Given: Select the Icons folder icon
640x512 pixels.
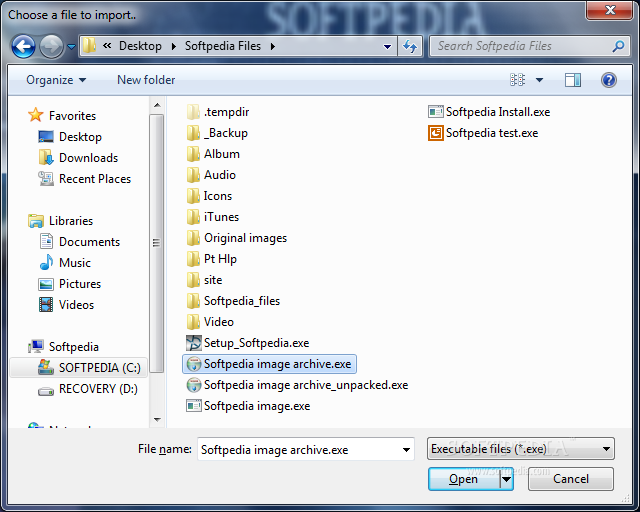Looking at the screenshot, I should click(193, 196).
